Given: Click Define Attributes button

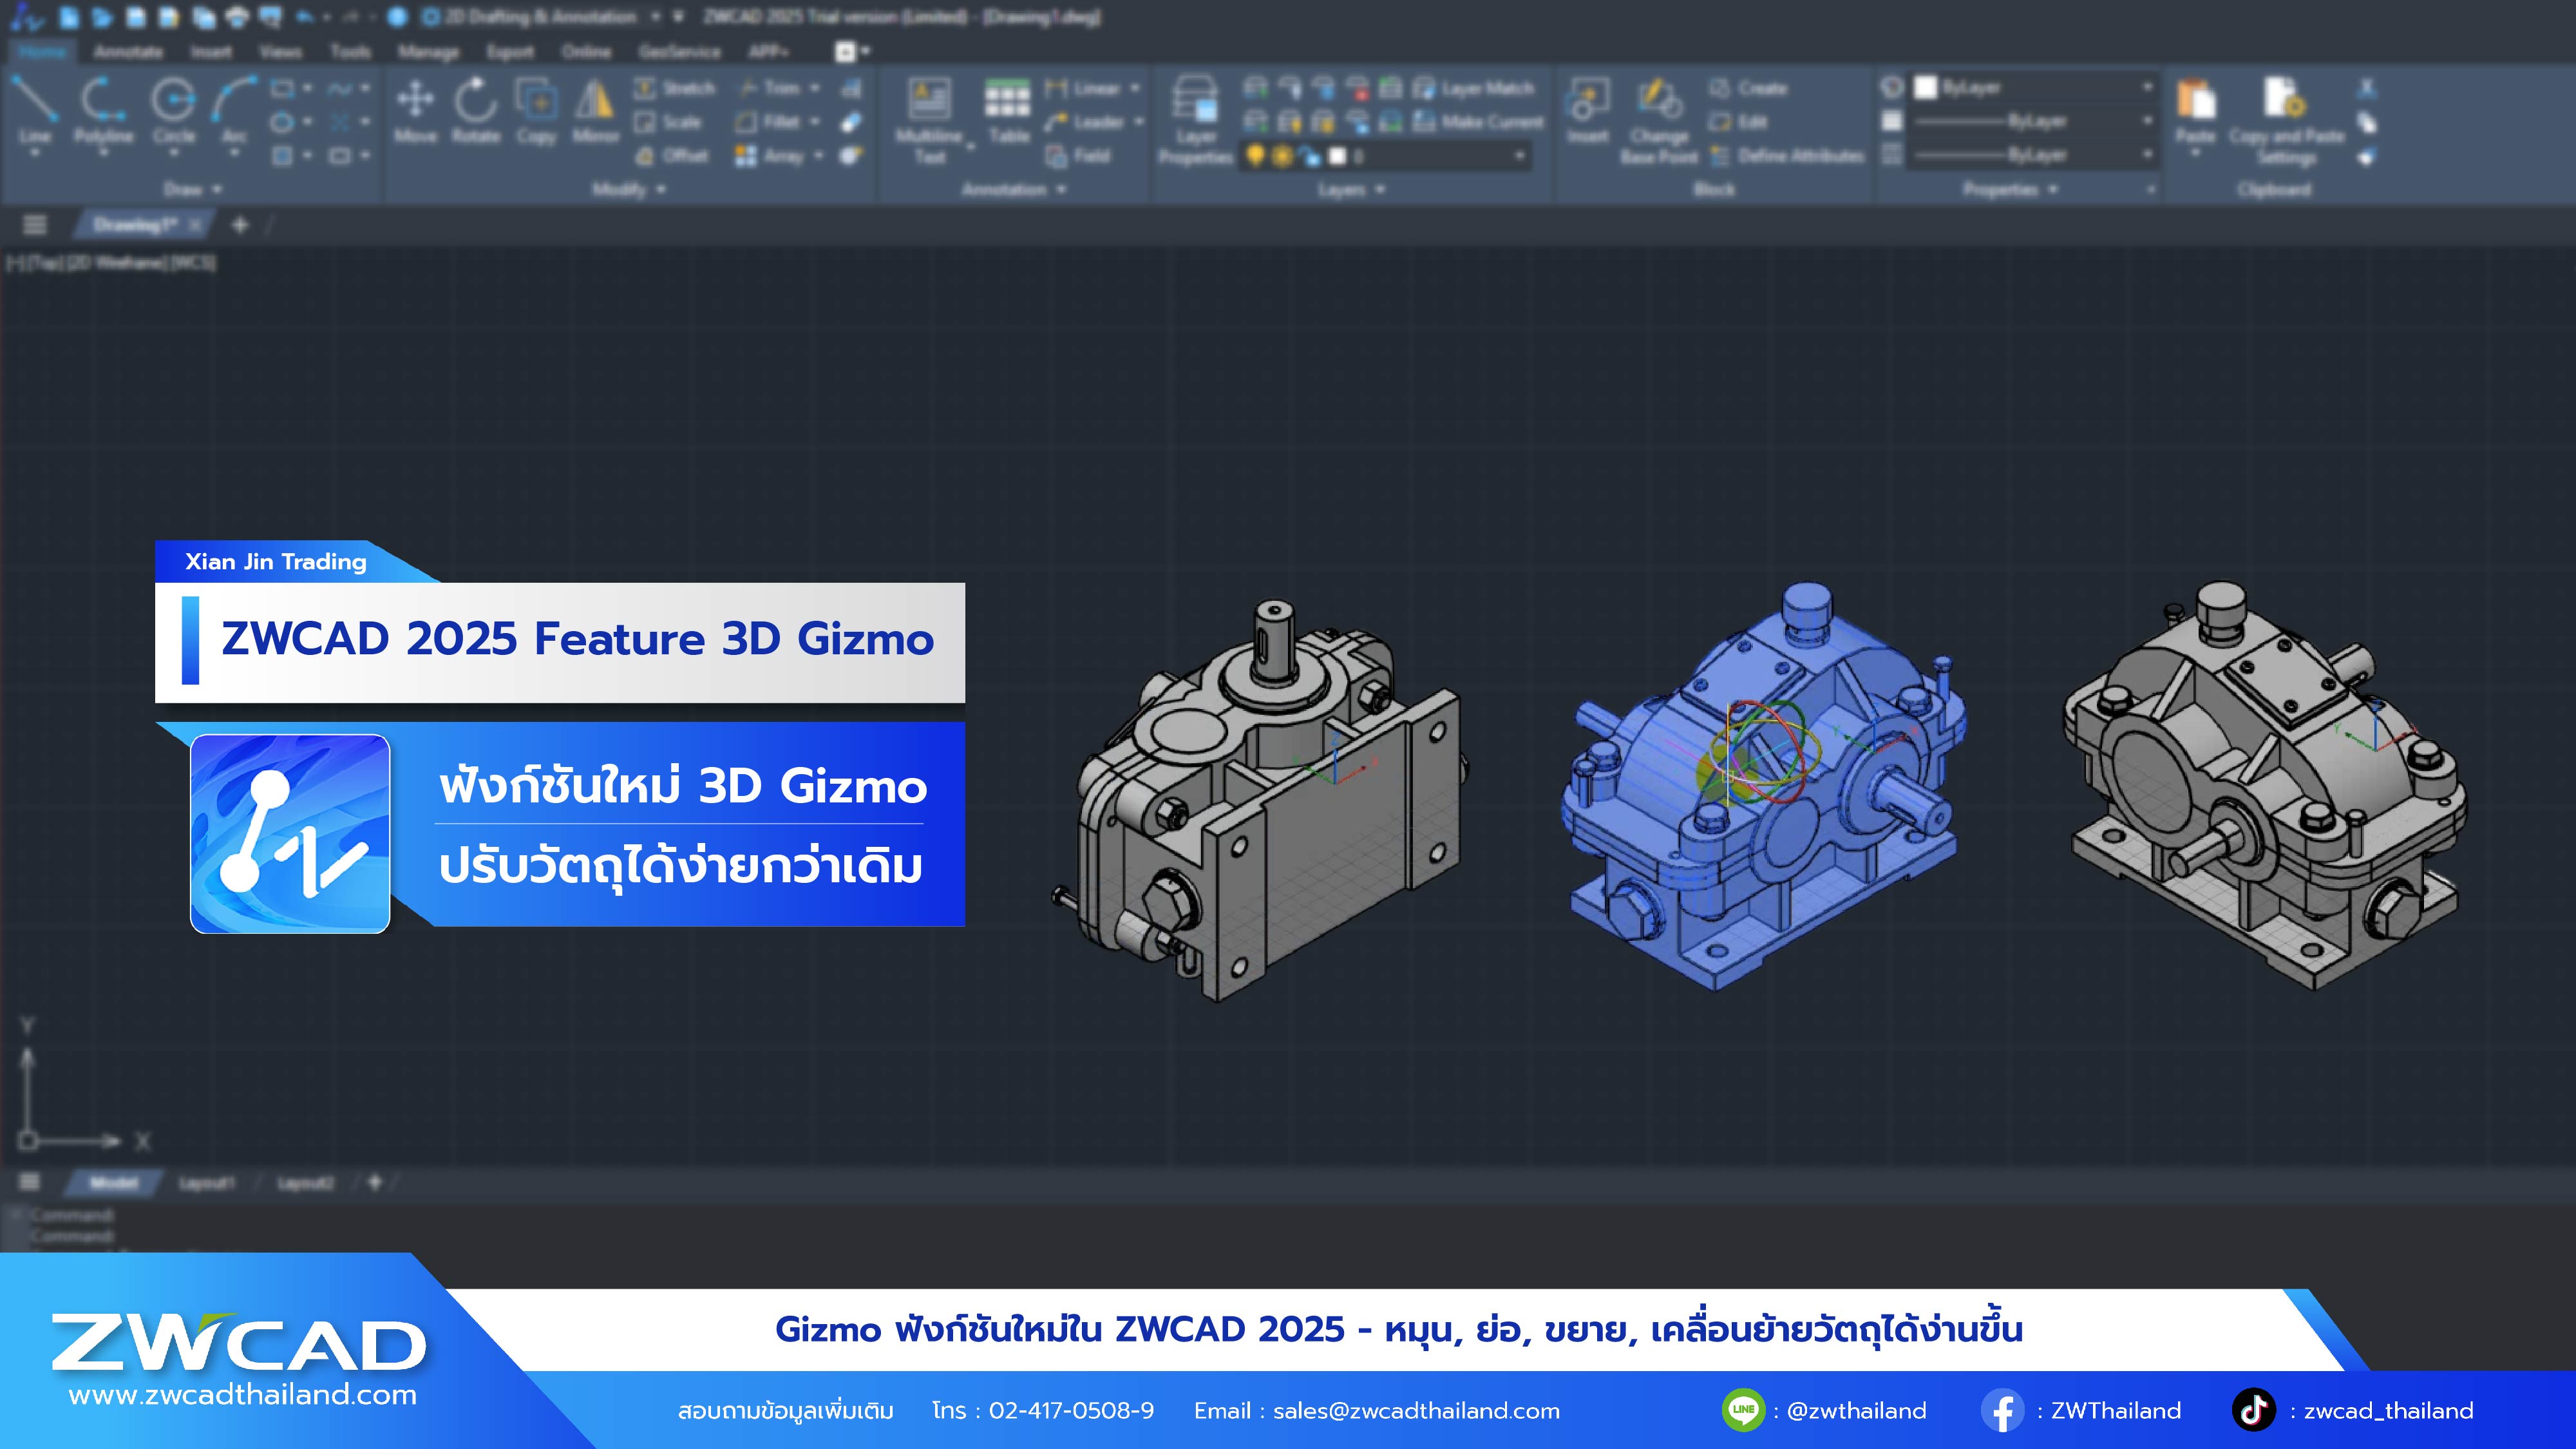Looking at the screenshot, I should point(1787,156).
